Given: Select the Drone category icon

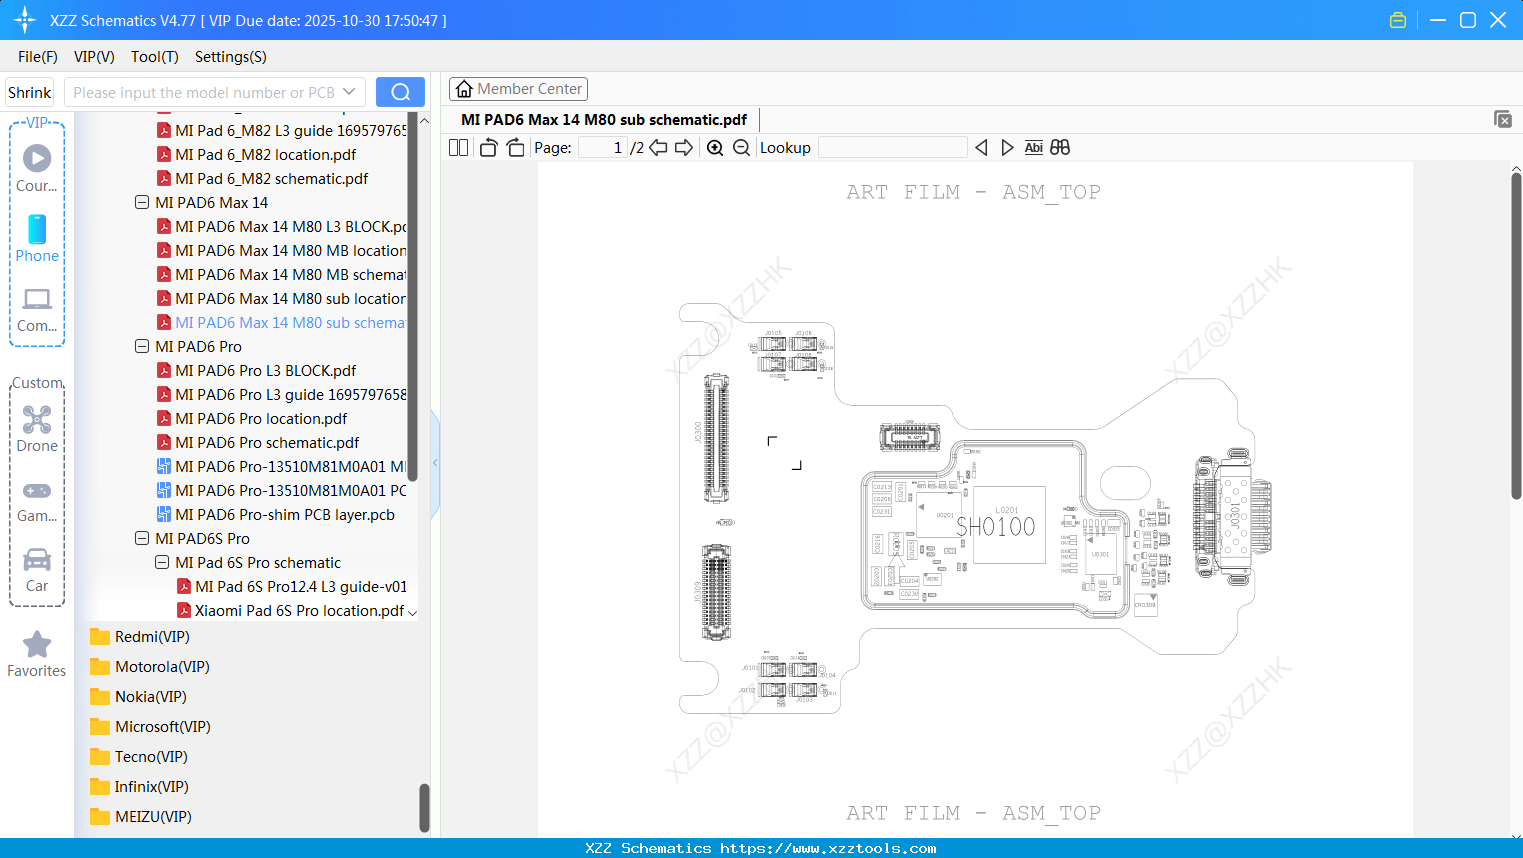Looking at the screenshot, I should tap(37, 420).
